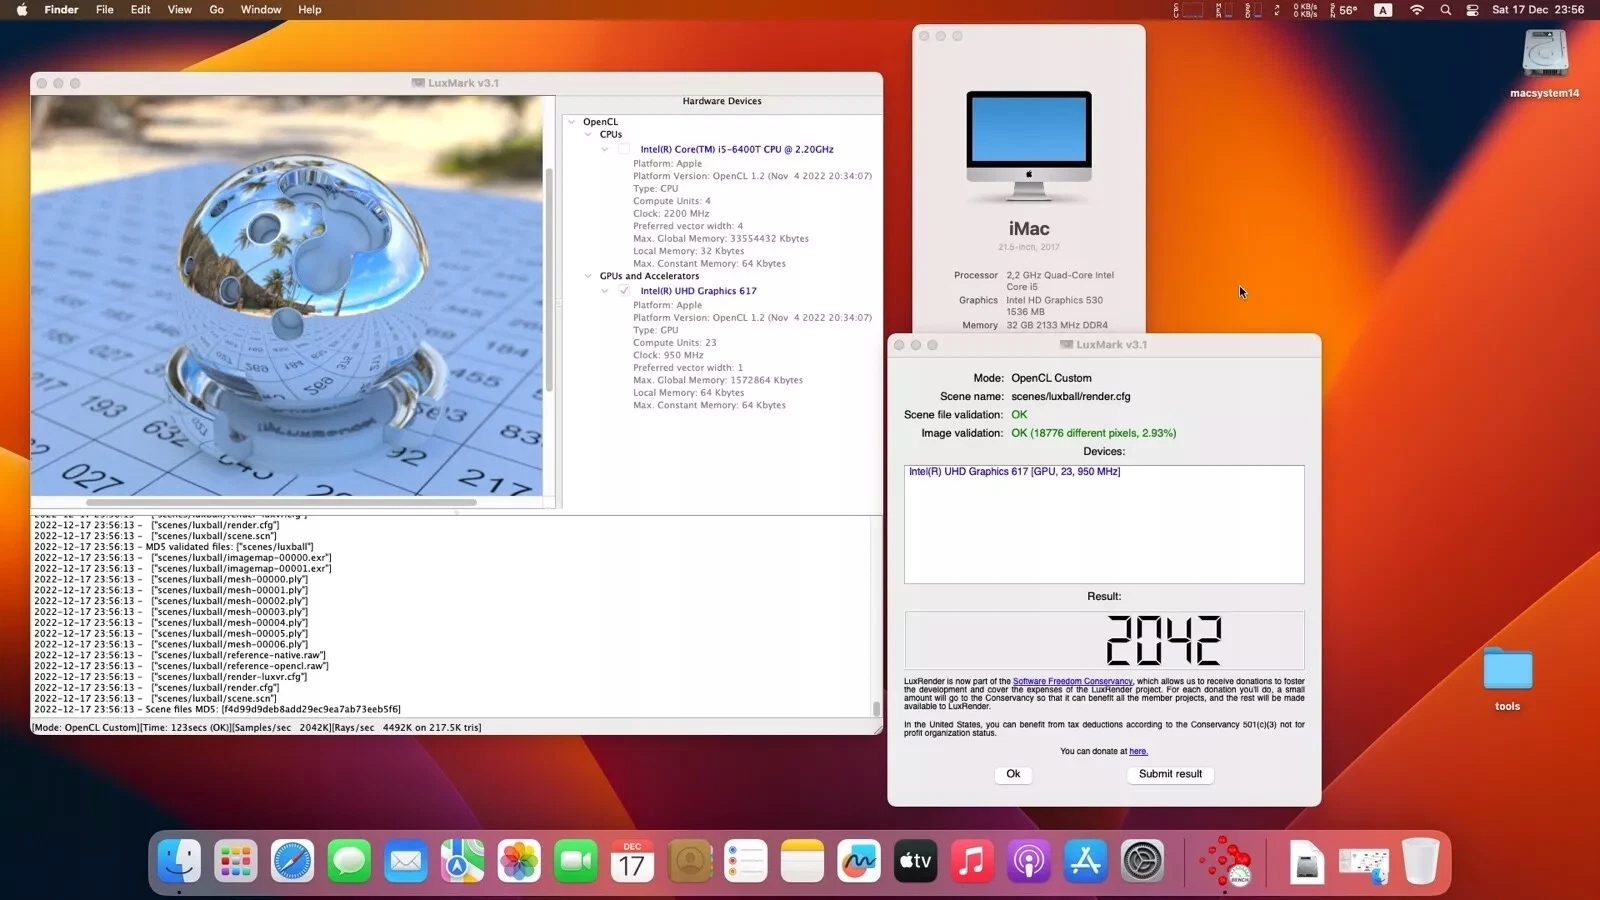Open System Settings from the Dock

click(1142, 861)
